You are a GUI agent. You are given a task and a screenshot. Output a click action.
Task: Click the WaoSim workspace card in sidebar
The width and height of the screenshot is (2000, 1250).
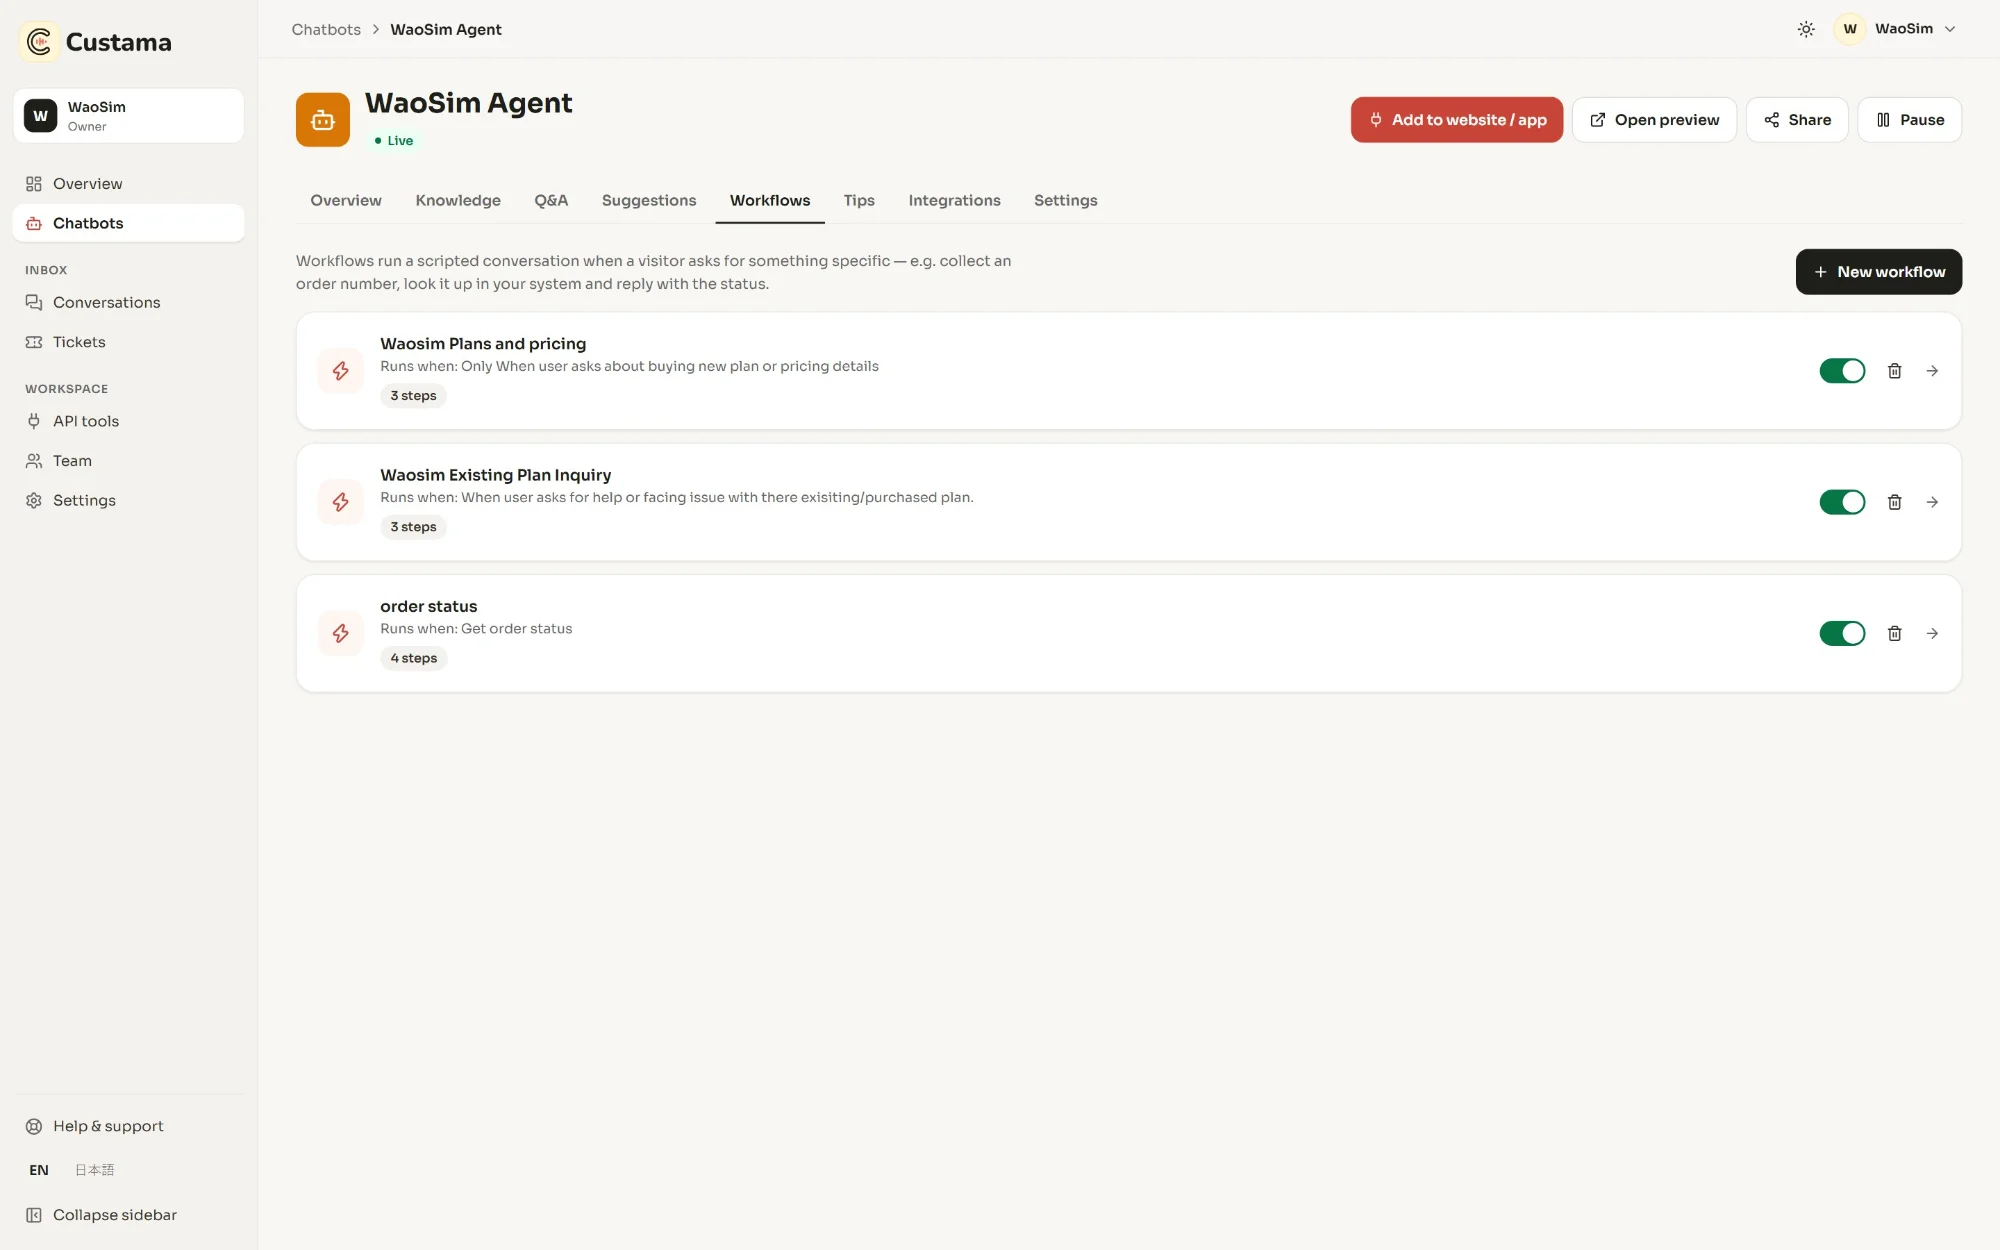[x=129, y=116]
